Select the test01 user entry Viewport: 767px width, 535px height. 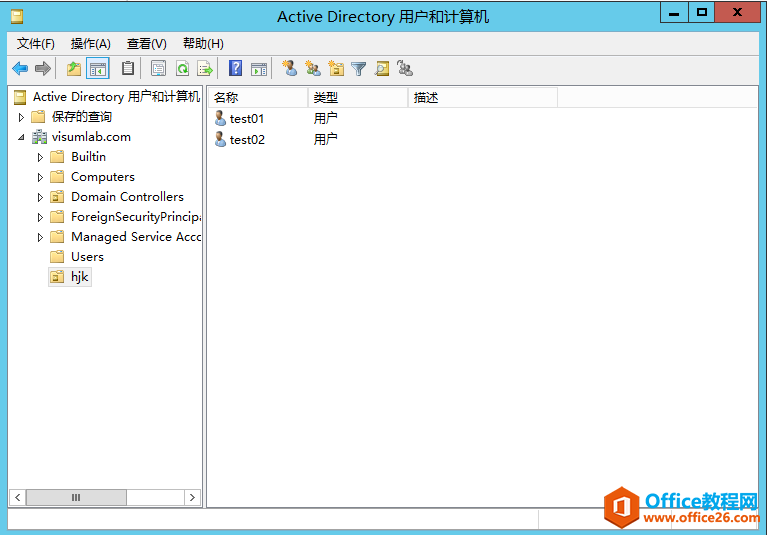[x=247, y=118]
